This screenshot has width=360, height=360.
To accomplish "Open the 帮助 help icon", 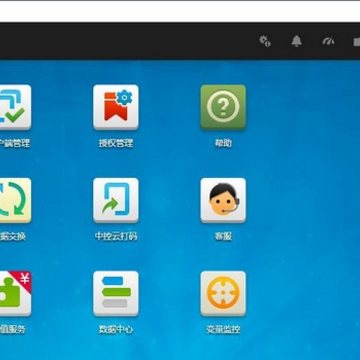I will 223,107.
